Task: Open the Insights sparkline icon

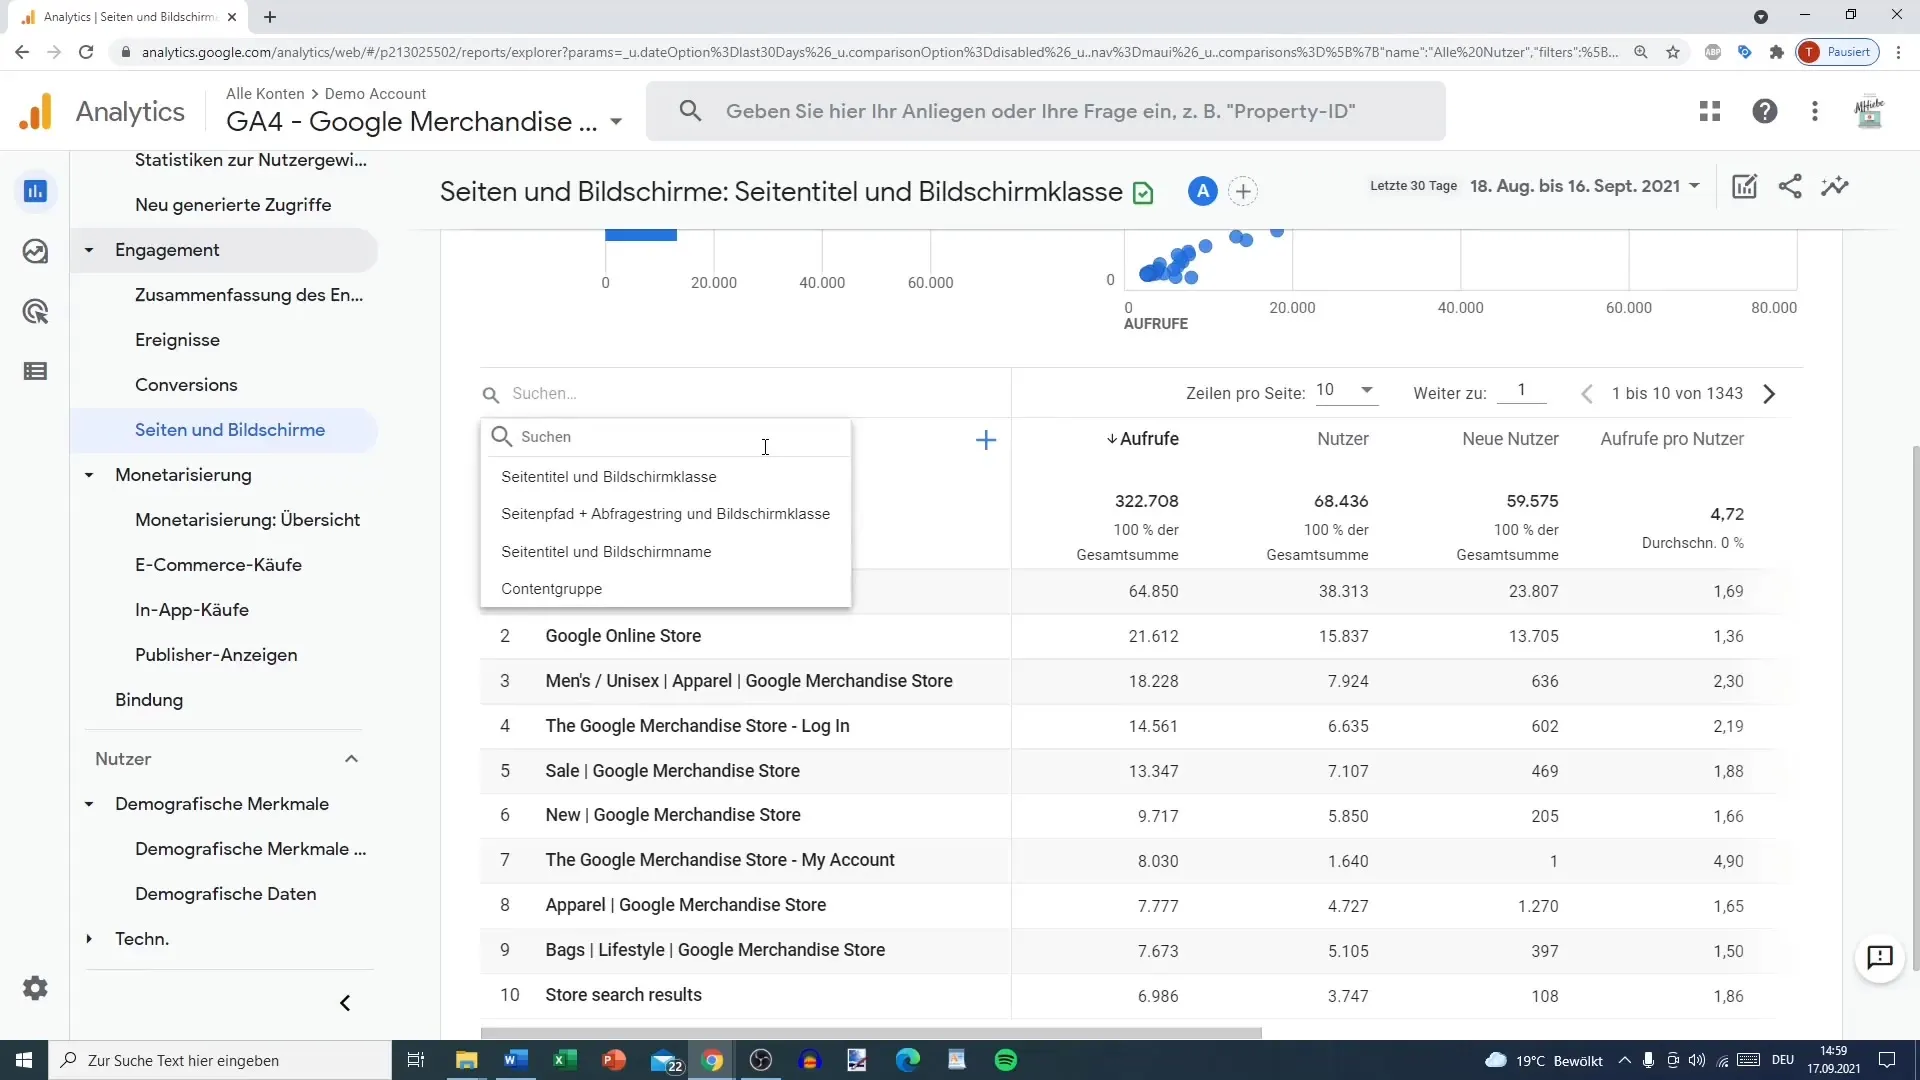Action: 1835,186
